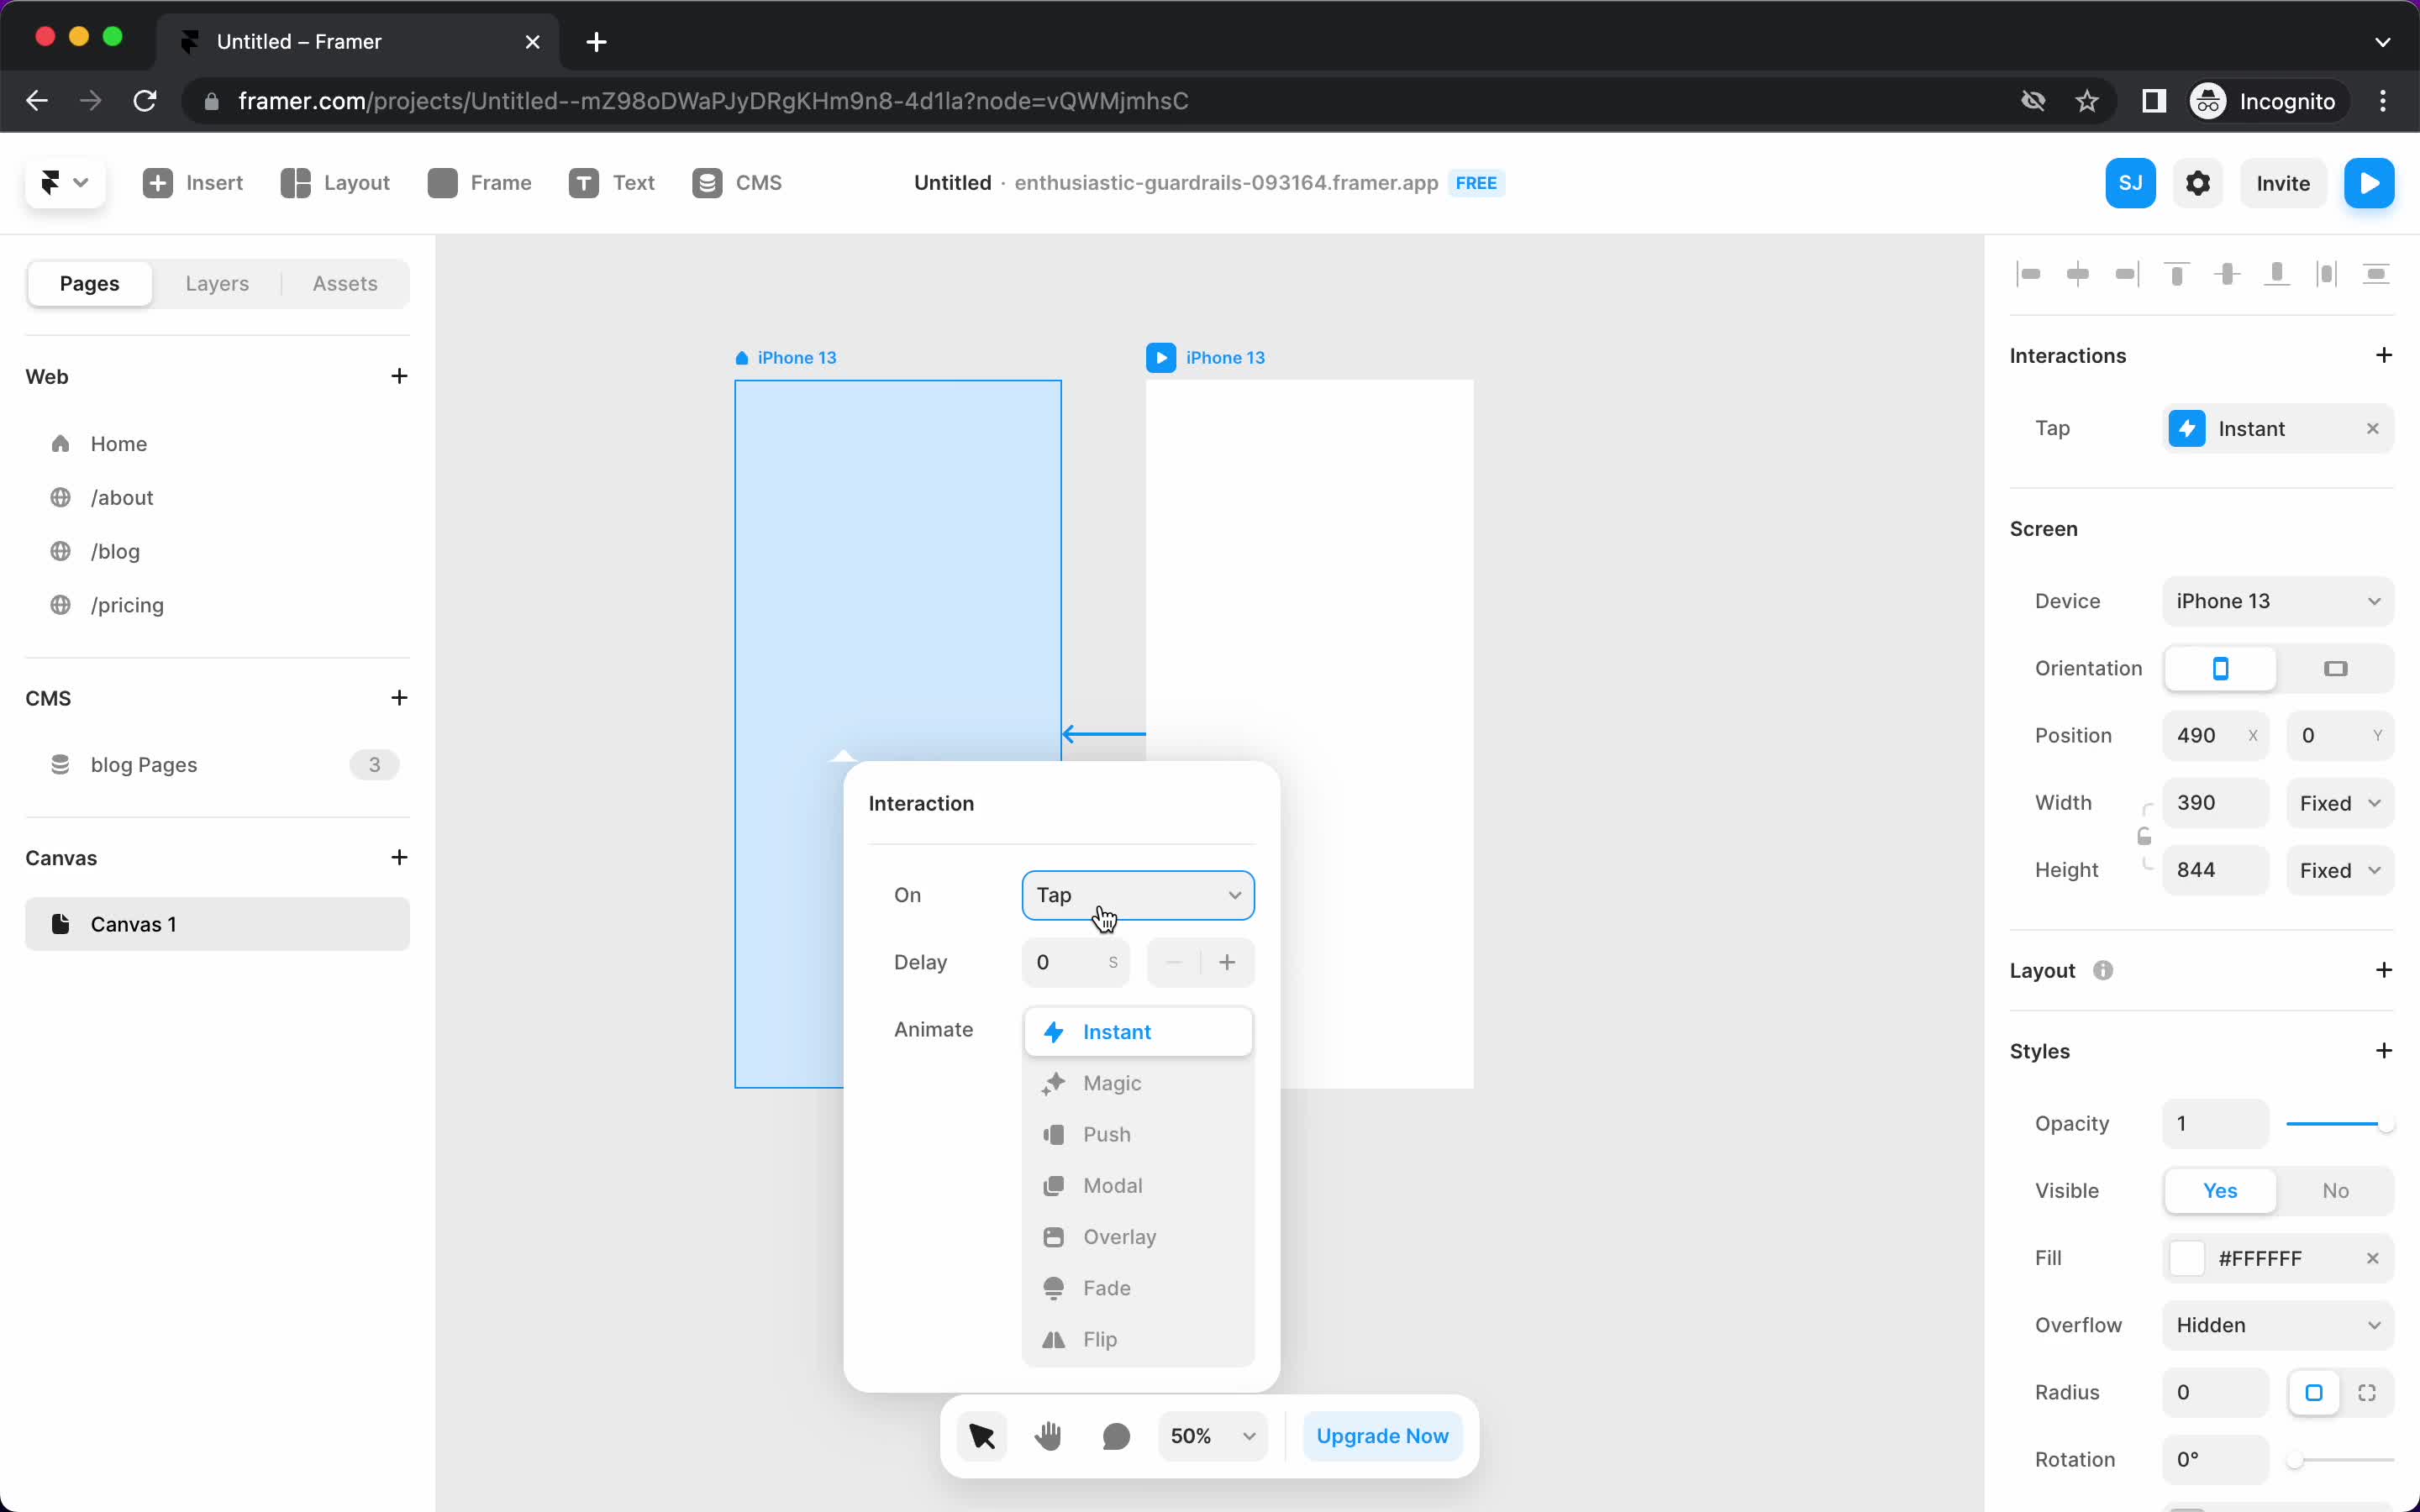Expand the Animate options dropdown

click(1136, 1030)
